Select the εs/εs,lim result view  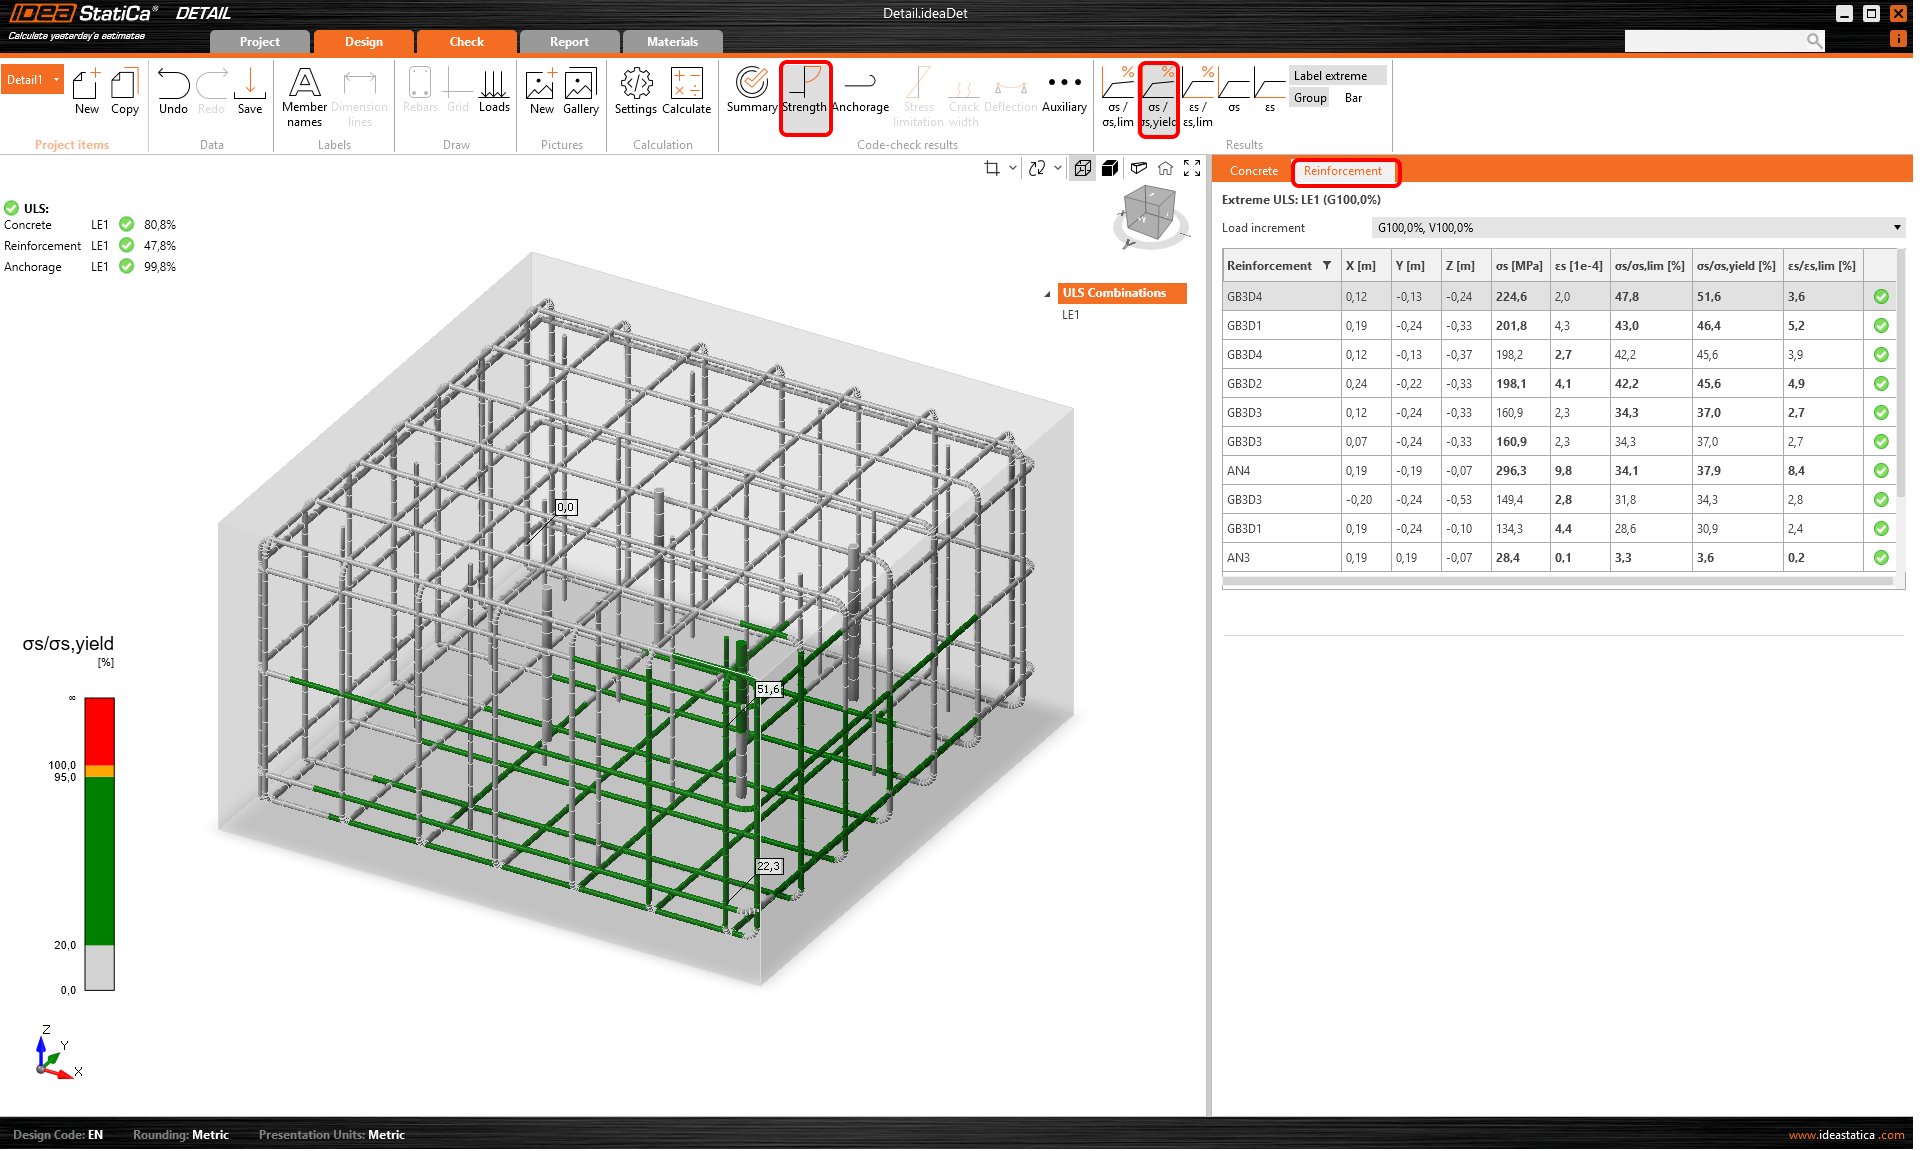1197,96
